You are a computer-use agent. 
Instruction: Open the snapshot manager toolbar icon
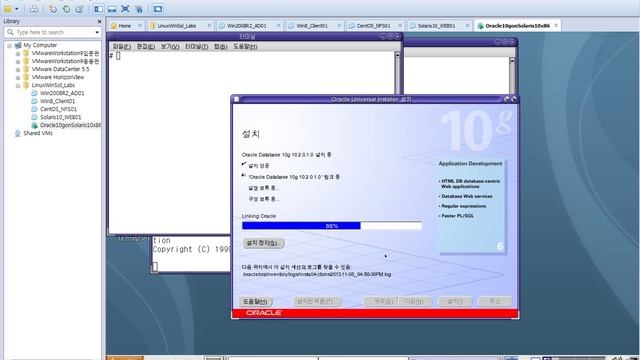click(x=79, y=9)
